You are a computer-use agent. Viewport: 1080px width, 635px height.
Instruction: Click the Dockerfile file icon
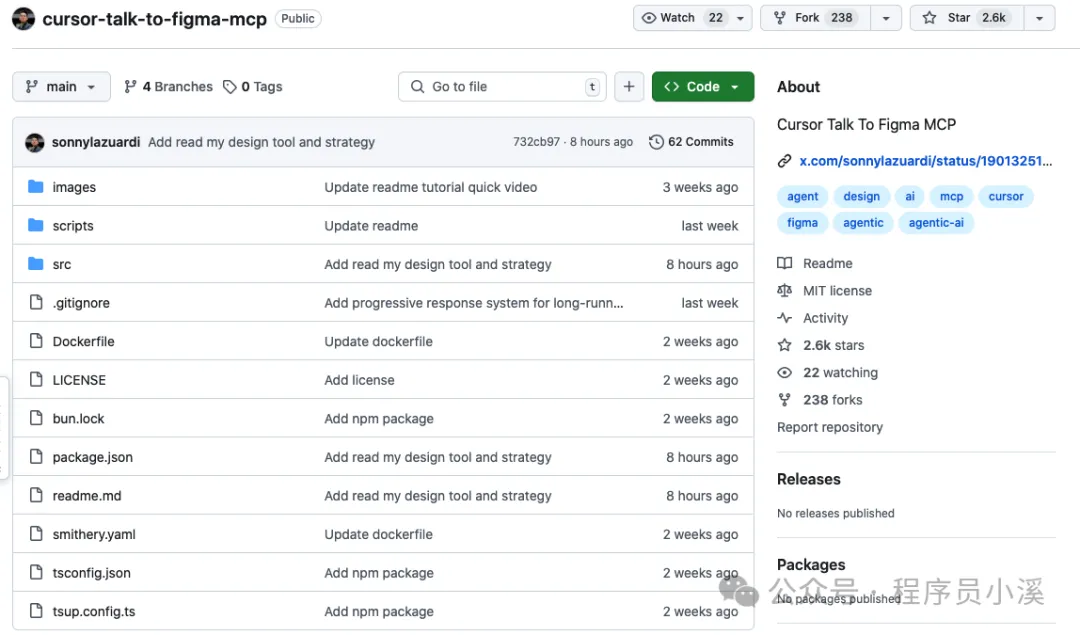36,341
